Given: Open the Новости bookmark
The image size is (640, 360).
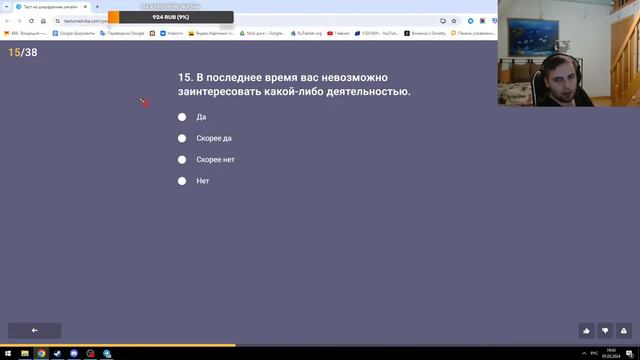Looking at the screenshot, I should pos(171,33).
